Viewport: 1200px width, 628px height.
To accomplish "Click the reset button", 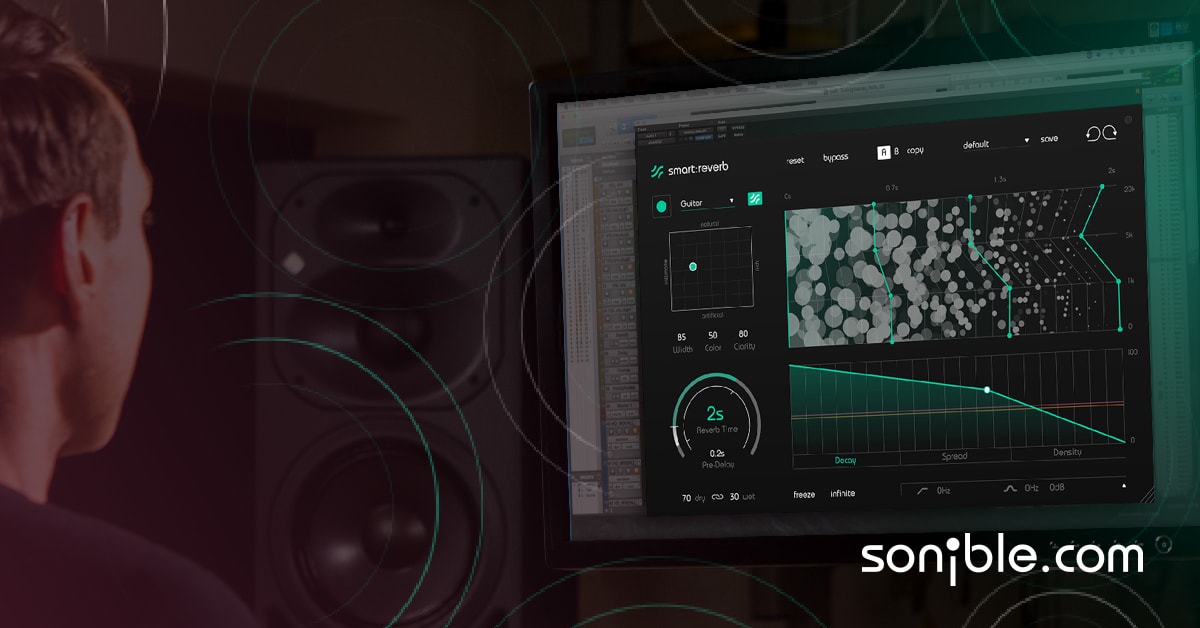I will click(x=795, y=158).
